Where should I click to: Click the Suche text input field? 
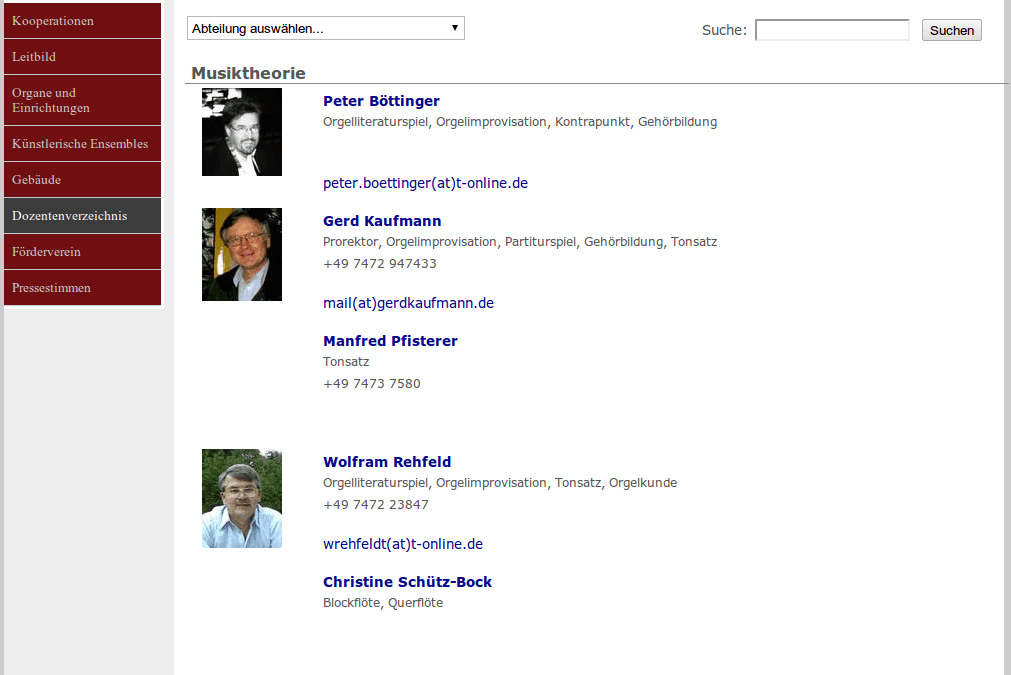click(x=831, y=30)
